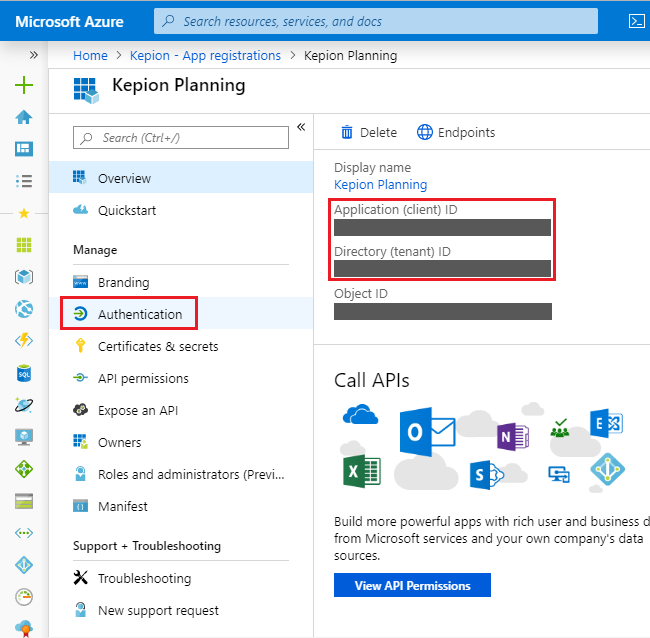Focus the Azure global search bar
Viewport: 650px width, 638px height.
point(376,21)
